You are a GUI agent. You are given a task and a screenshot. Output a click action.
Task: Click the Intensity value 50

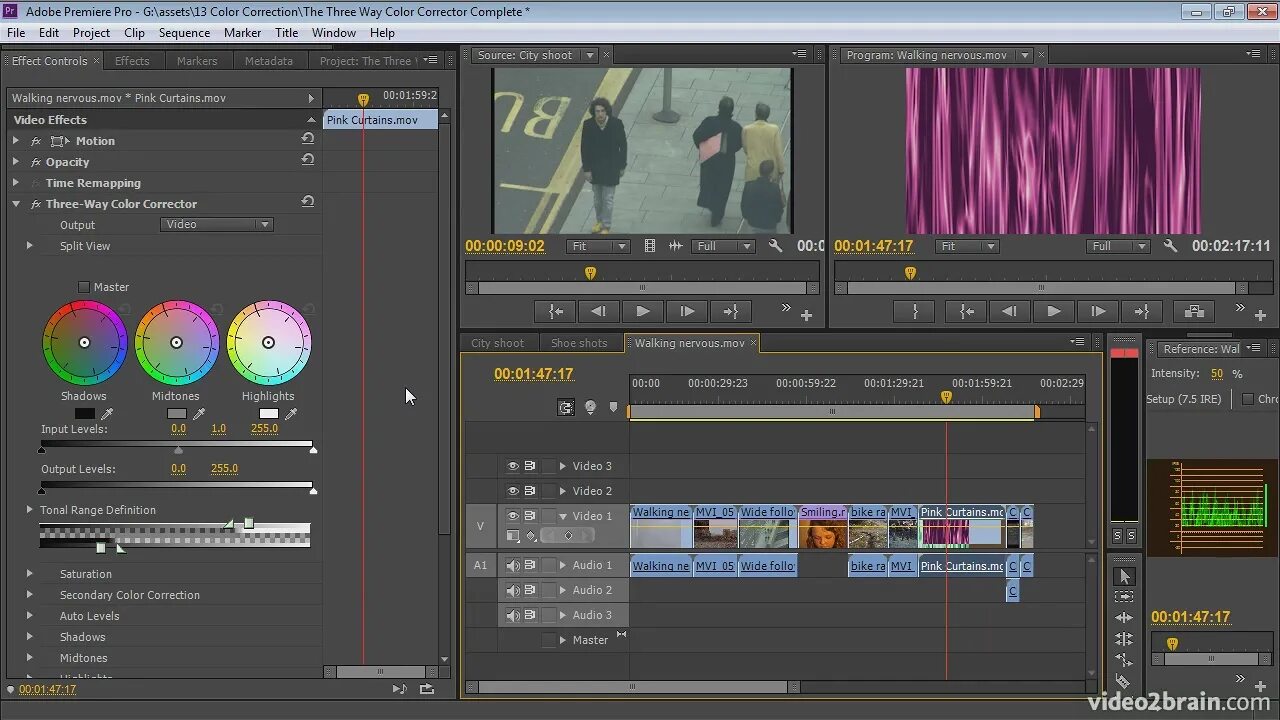(1217, 373)
